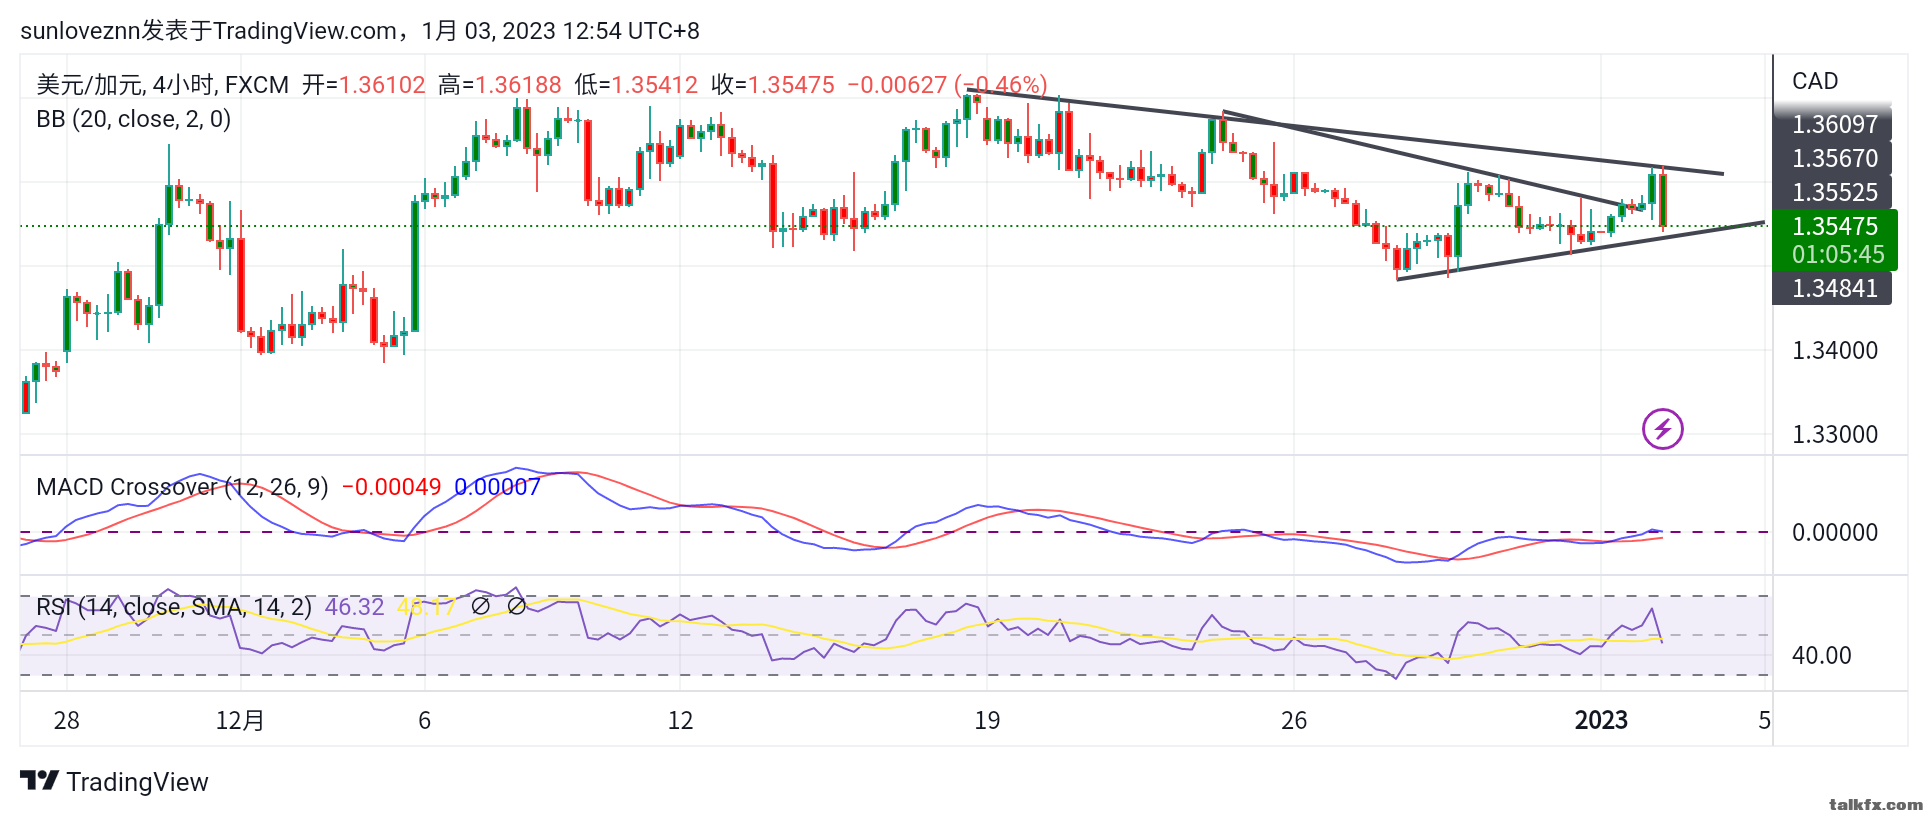Click the RSI value 46.32
The height and width of the screenshot is (816, 1928).
(x=354, y=607)
